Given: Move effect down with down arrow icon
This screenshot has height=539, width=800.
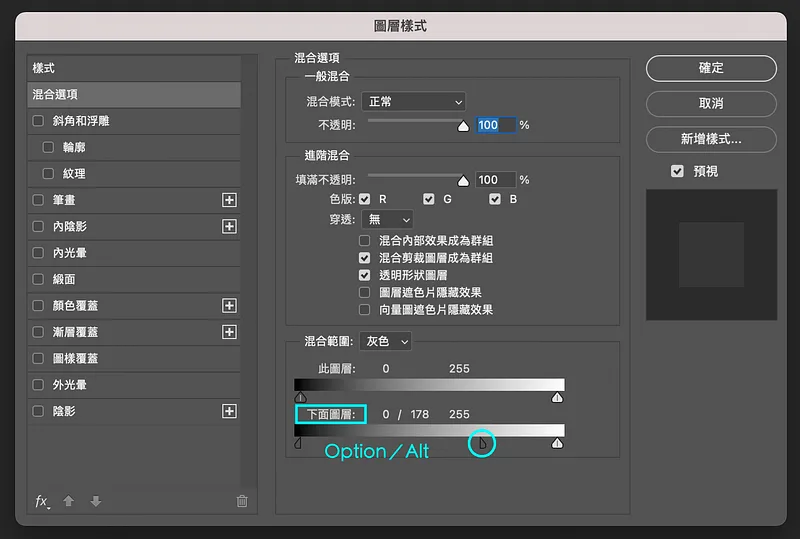Looking at the screenshot, I should pos(95,501).
